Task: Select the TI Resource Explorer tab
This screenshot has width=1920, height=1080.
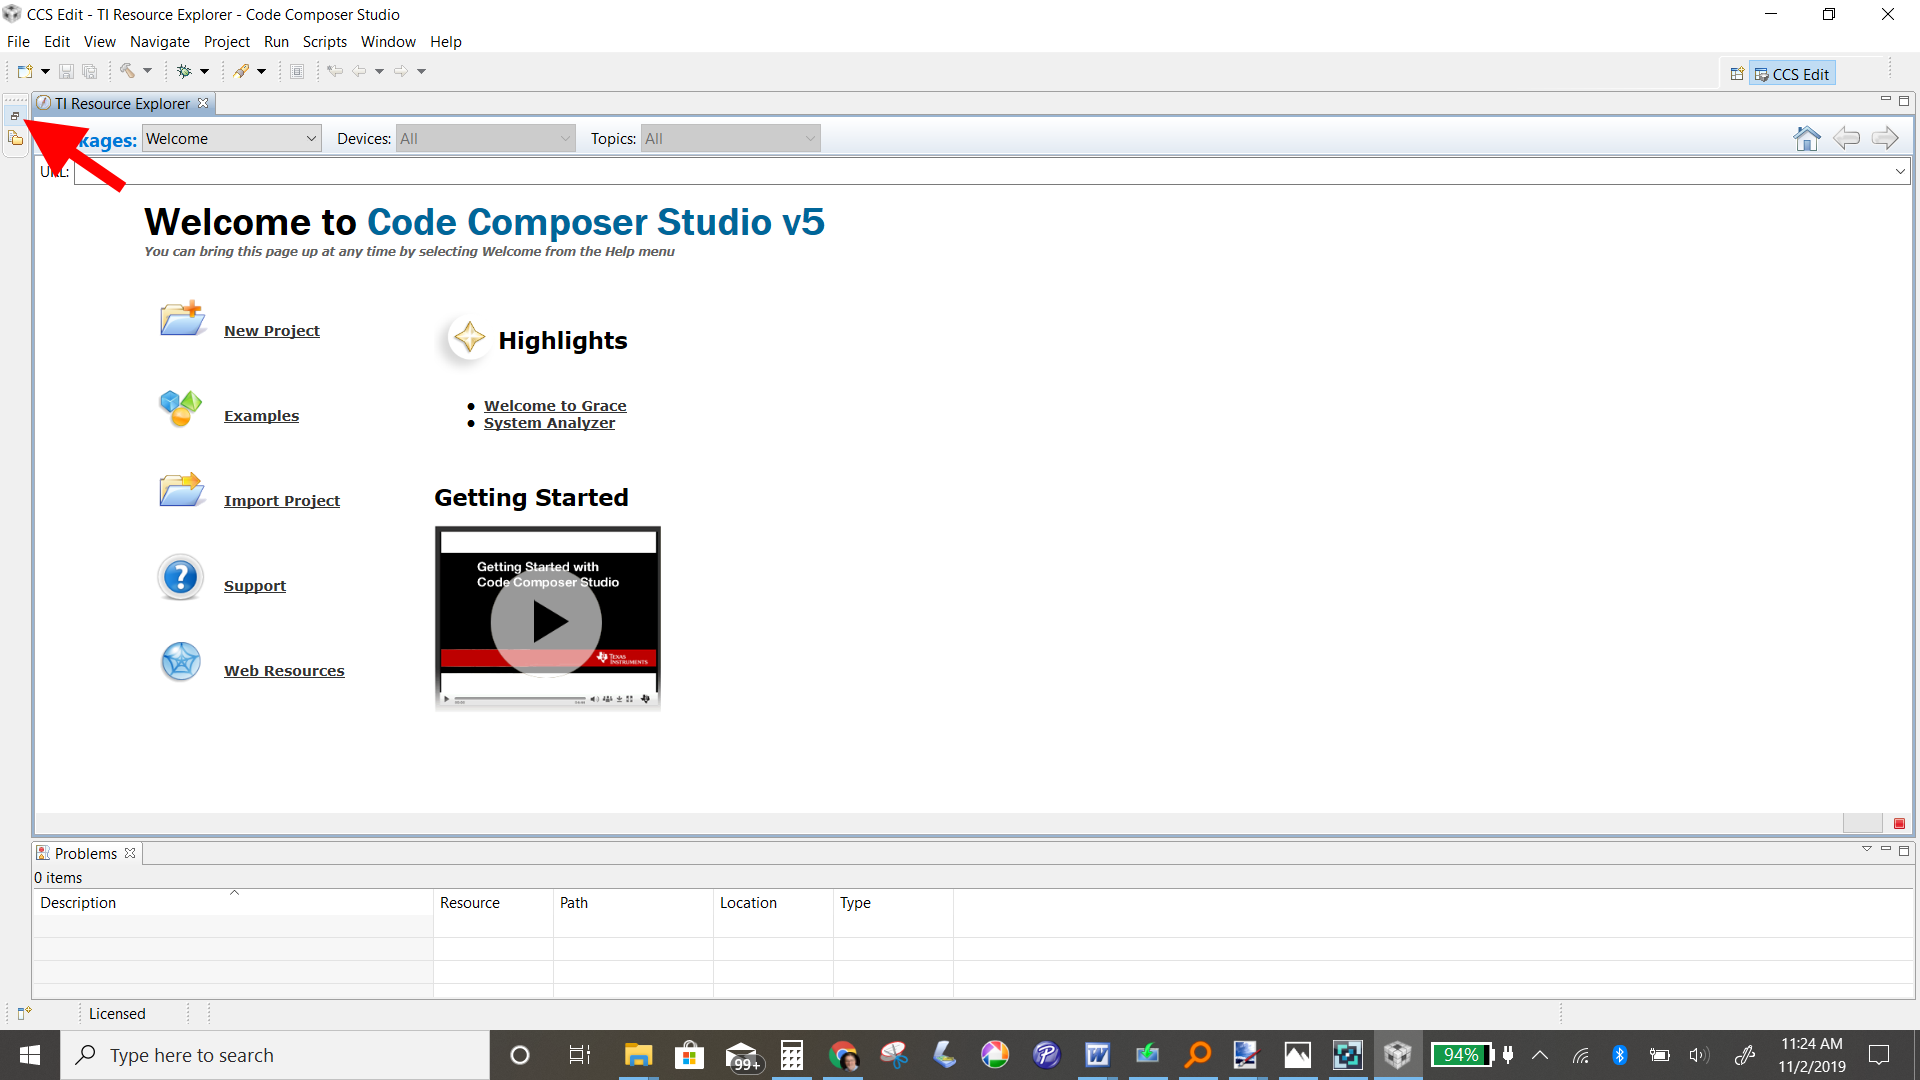Action: [122, 104]
